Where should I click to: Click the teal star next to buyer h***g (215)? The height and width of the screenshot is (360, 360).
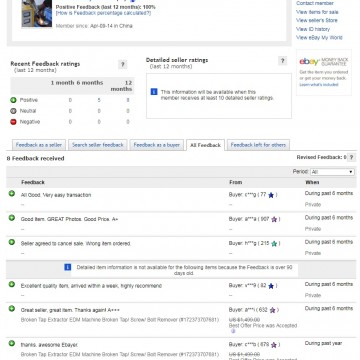pos(274,244)
